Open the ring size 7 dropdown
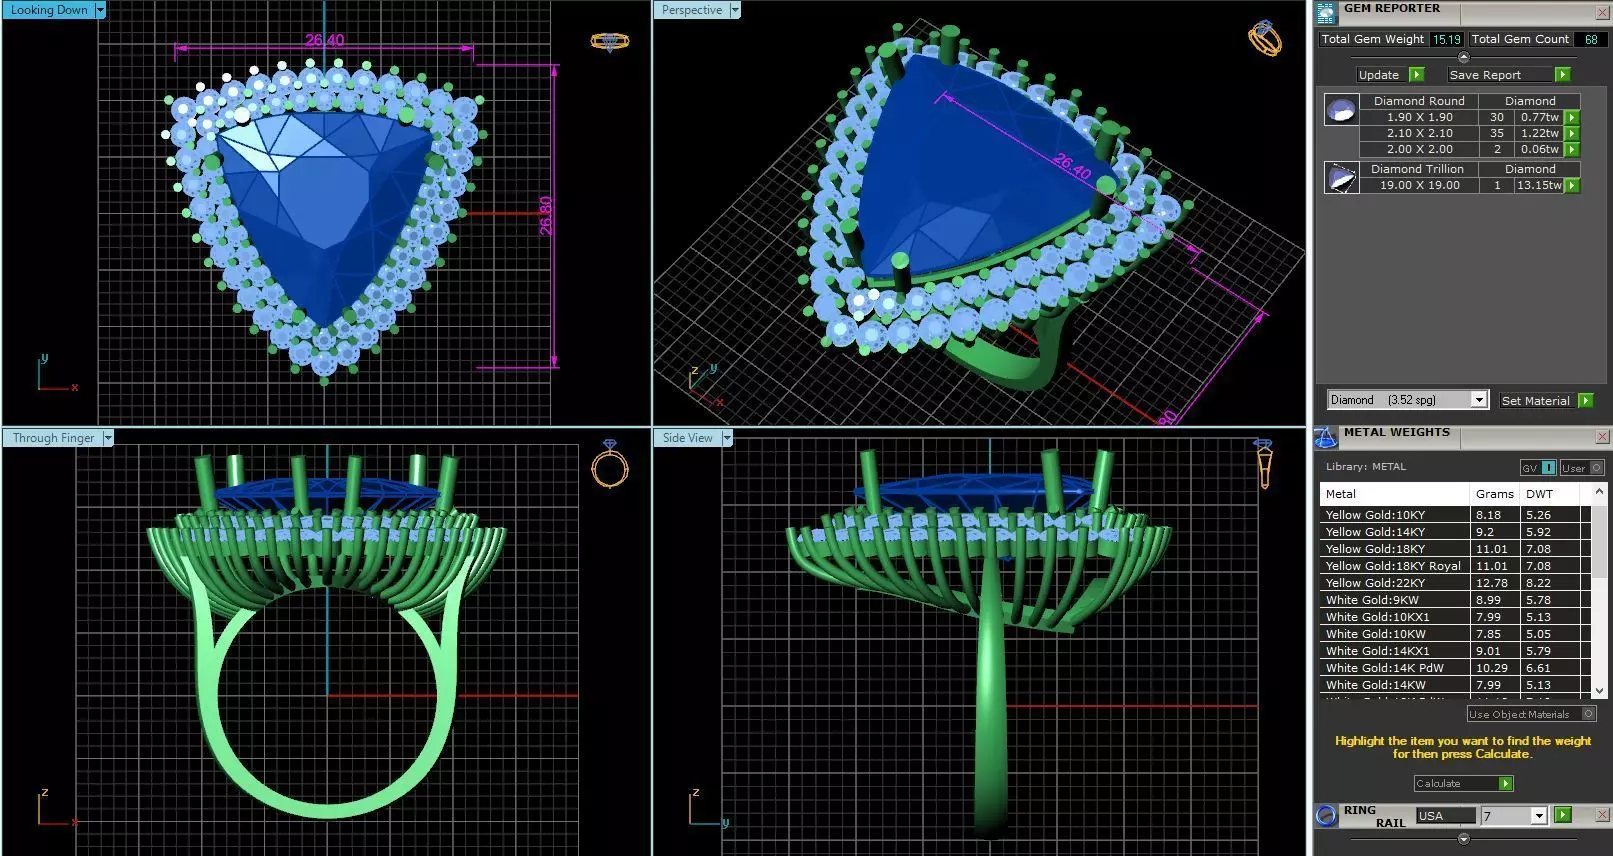The width and height of the screenshot is (1613, 856). [x=1539, y=816]
